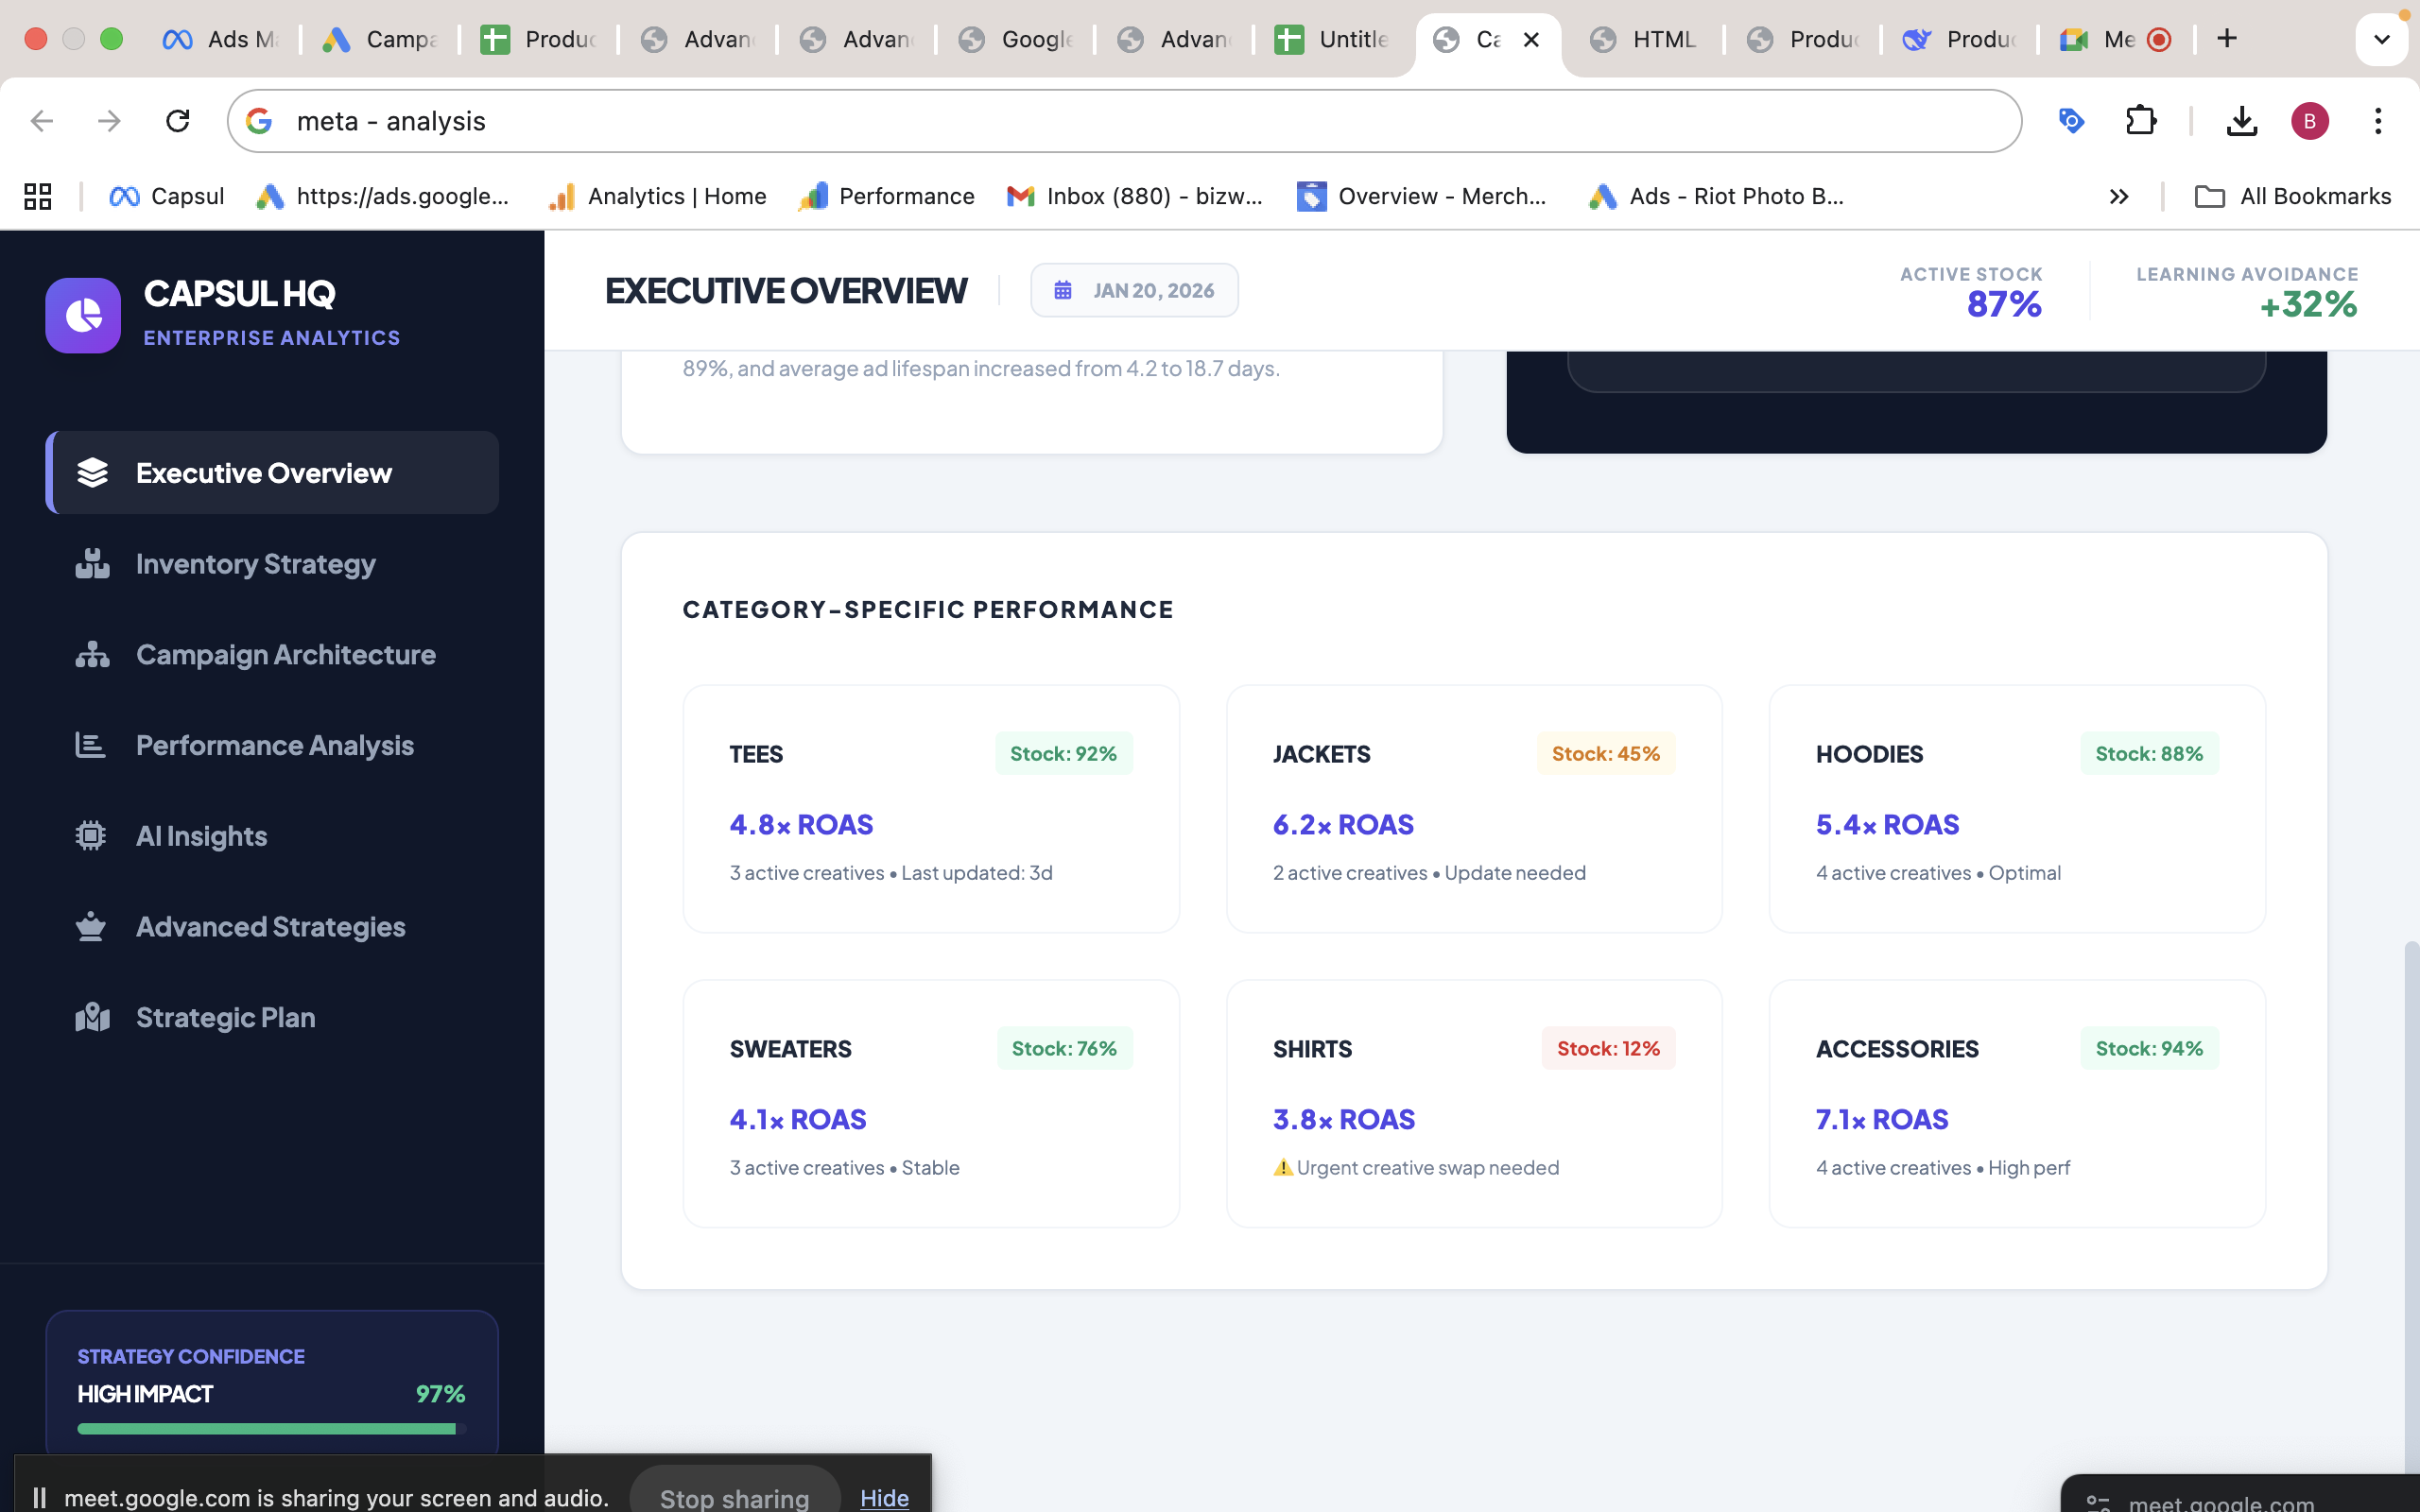Image resolution: width=2420 pixels, height=1512 pixels.
Task: Click the Chrome extensions puzzle icon
Action: [x=2141, y=121]
